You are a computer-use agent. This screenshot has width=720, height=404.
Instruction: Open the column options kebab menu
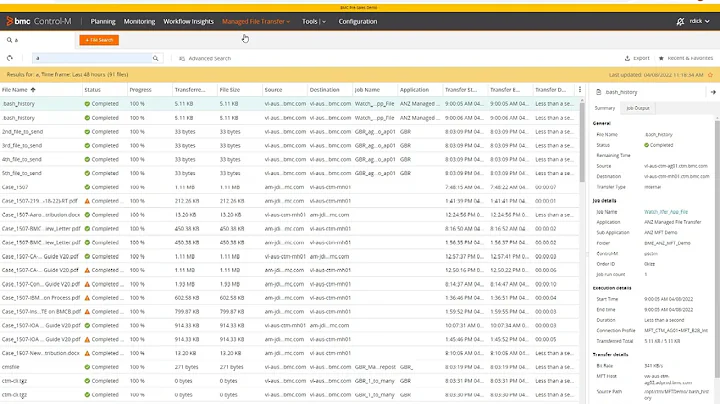pos(579,90)
